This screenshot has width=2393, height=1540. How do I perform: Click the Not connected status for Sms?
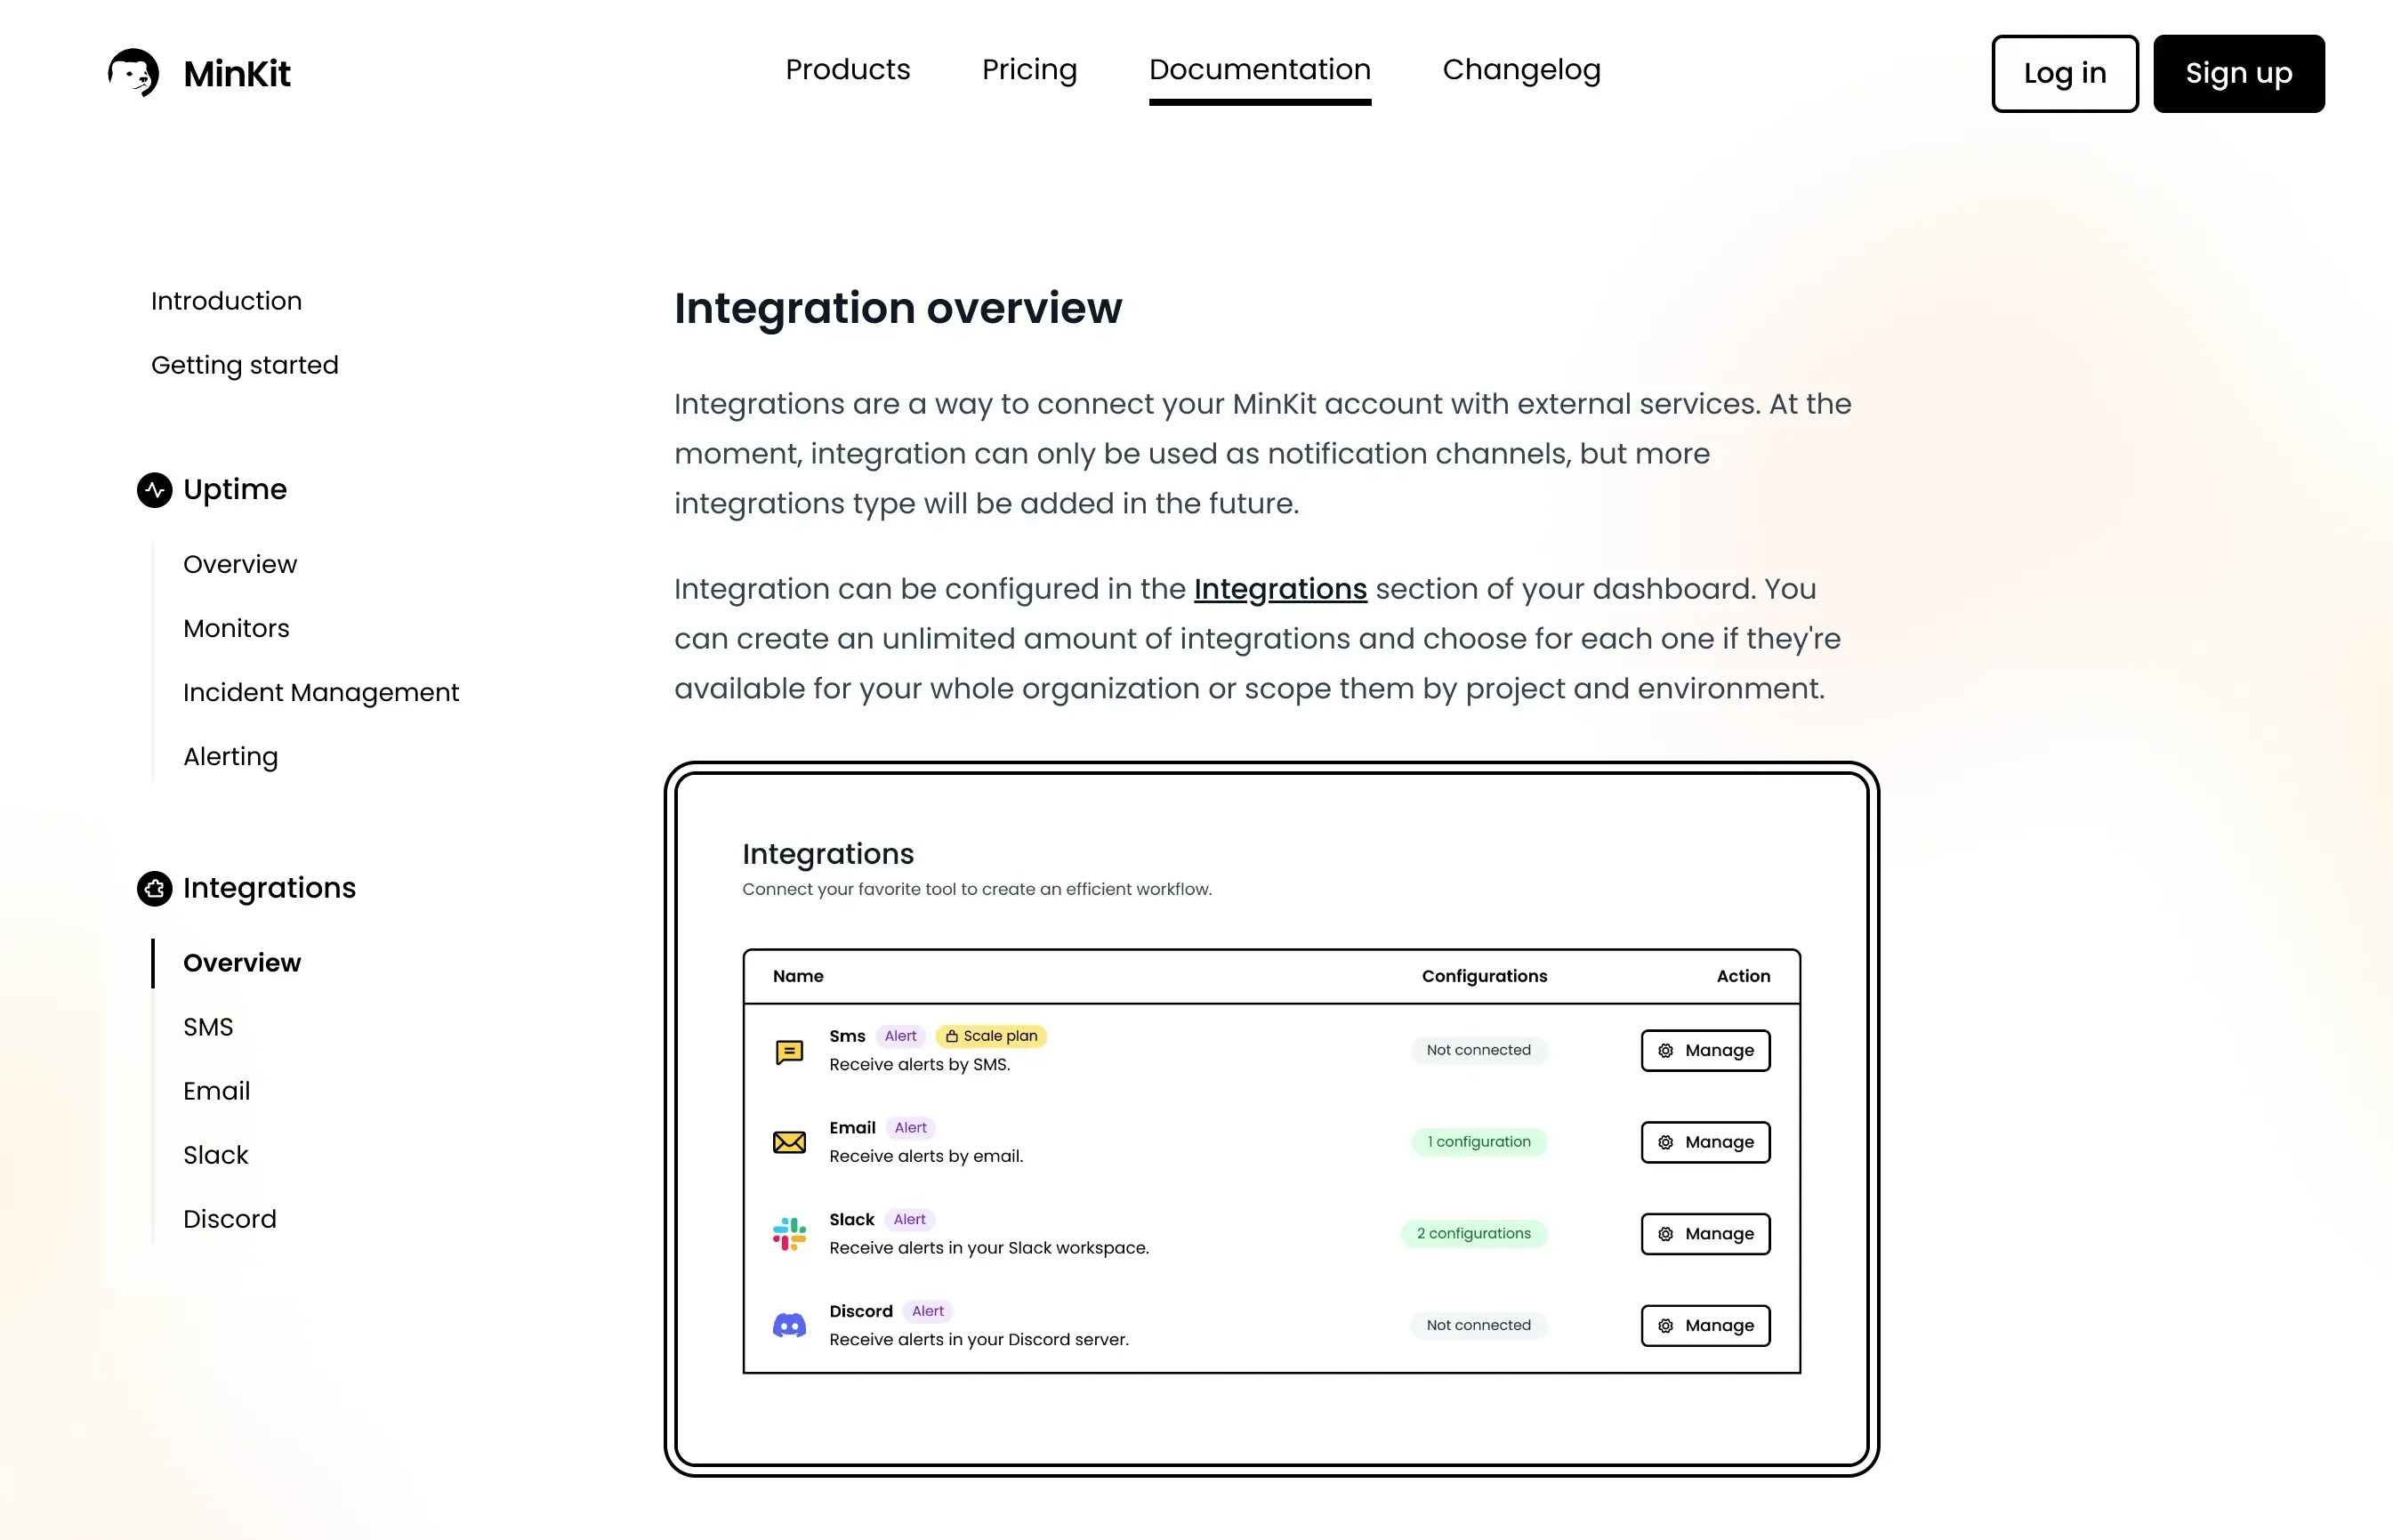click(x=1478, y=1050)
